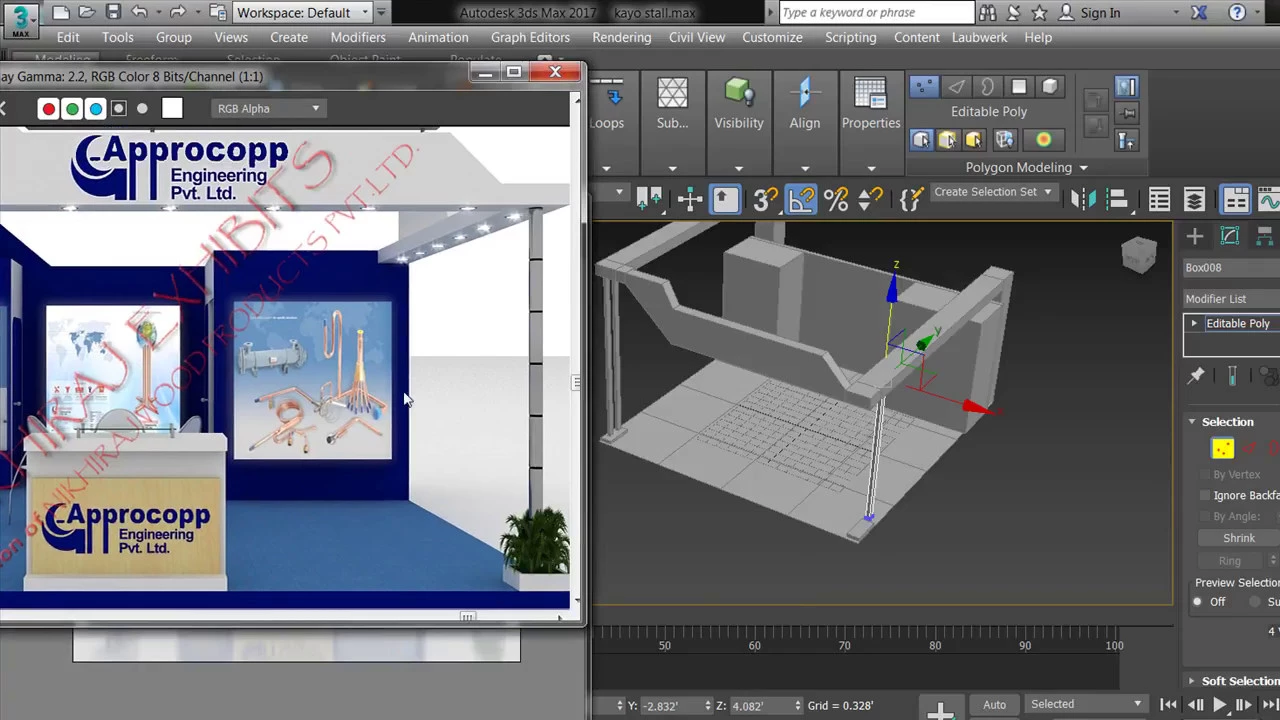Open the Modifier List dropdown
This screenshot has height=720, width=1280.
click(1231, 299)
